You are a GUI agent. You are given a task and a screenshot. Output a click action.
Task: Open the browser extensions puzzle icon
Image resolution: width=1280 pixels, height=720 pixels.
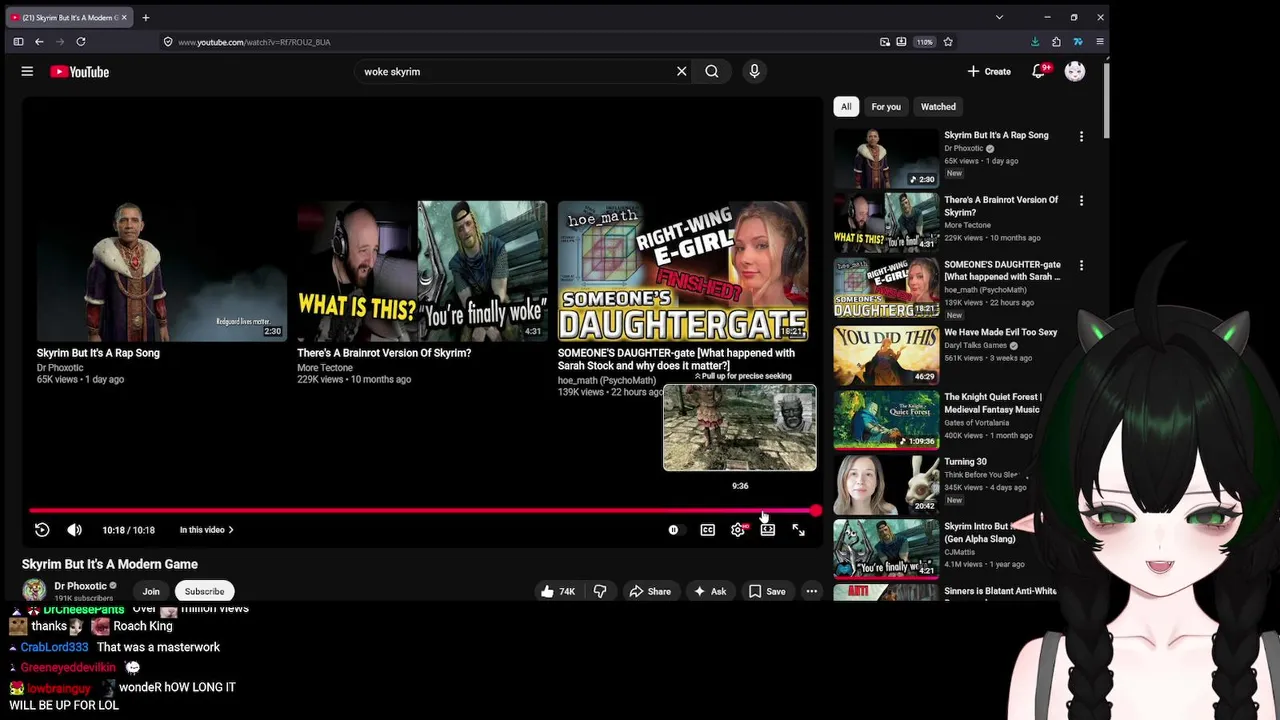tap(1056, 42)
